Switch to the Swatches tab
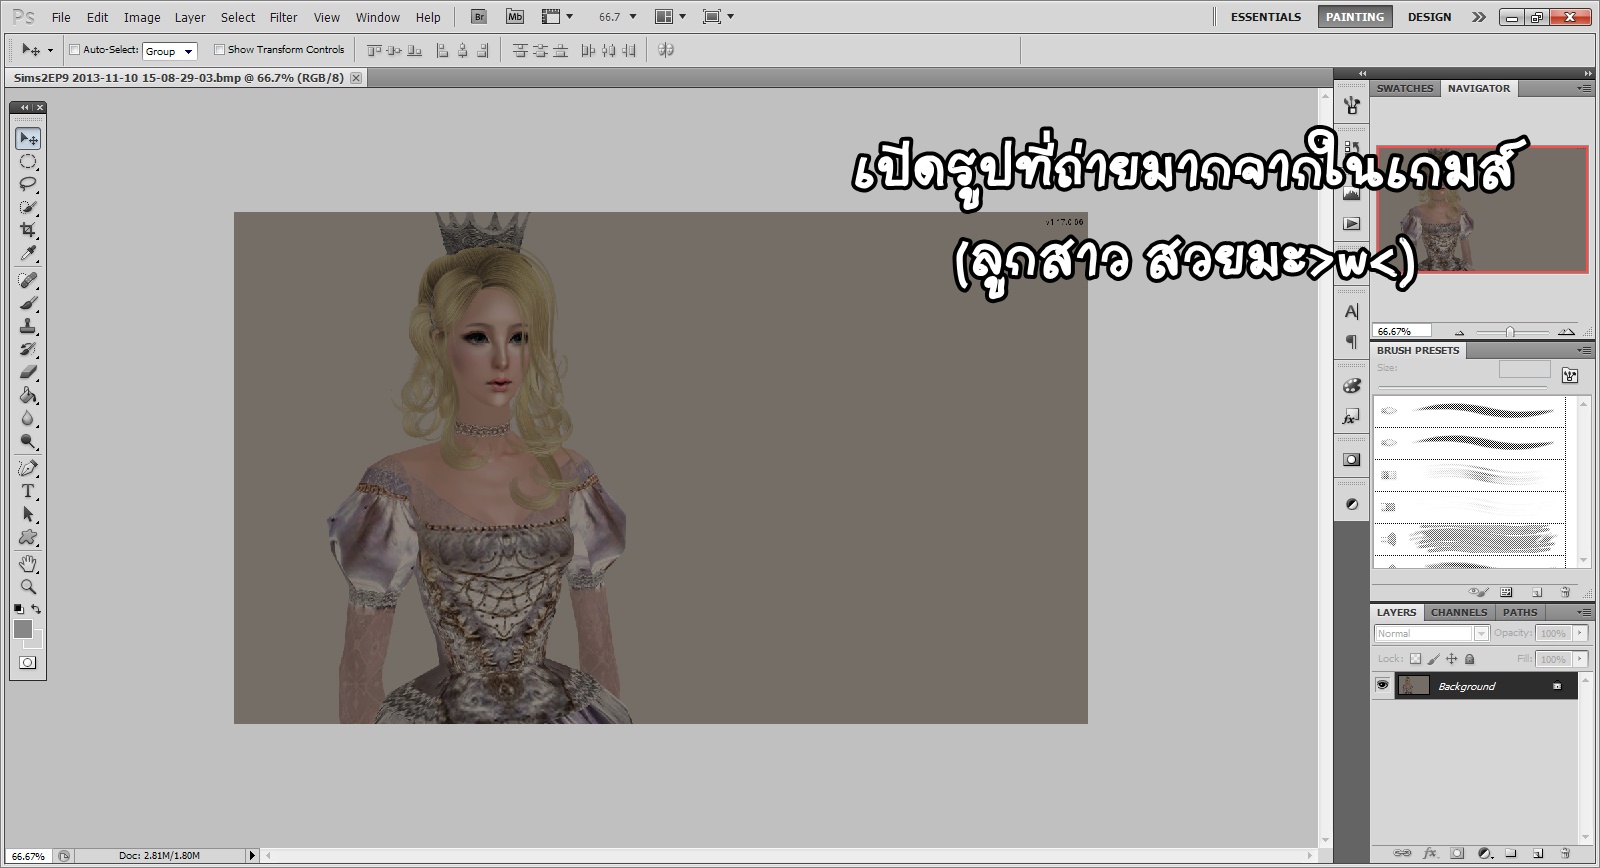Image resolution: width=1600 pixels, height=868 pixels. click(1405, 89)
